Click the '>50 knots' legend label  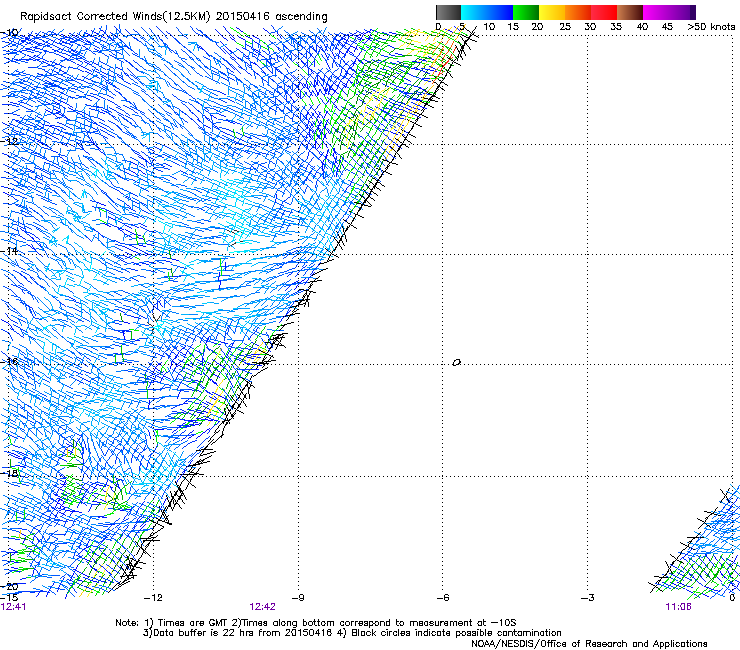click(x=711, y=27)
